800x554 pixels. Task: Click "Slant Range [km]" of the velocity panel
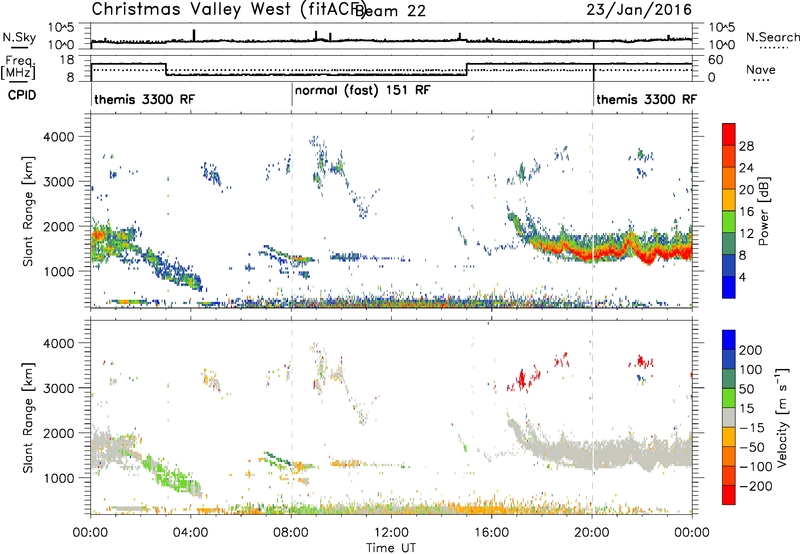28,418
